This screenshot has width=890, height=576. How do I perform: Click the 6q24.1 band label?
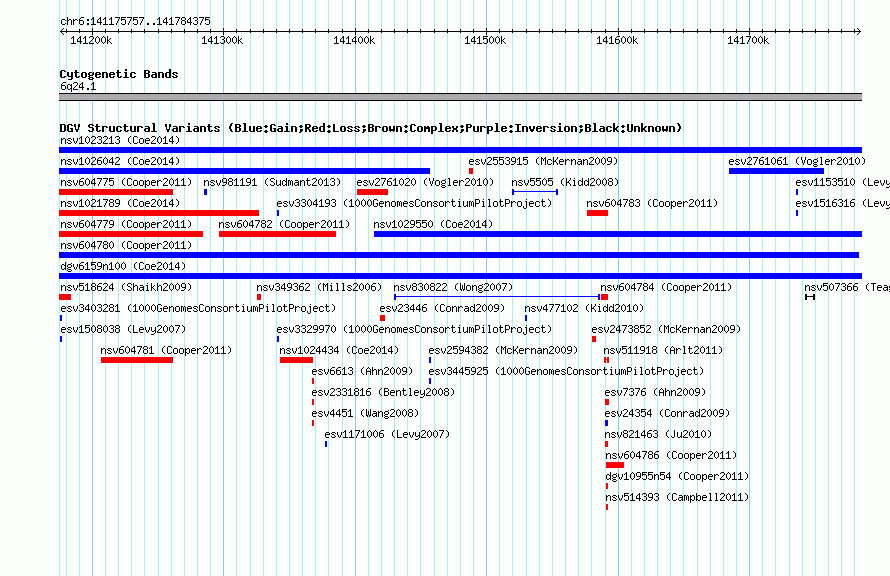(78, 86)
